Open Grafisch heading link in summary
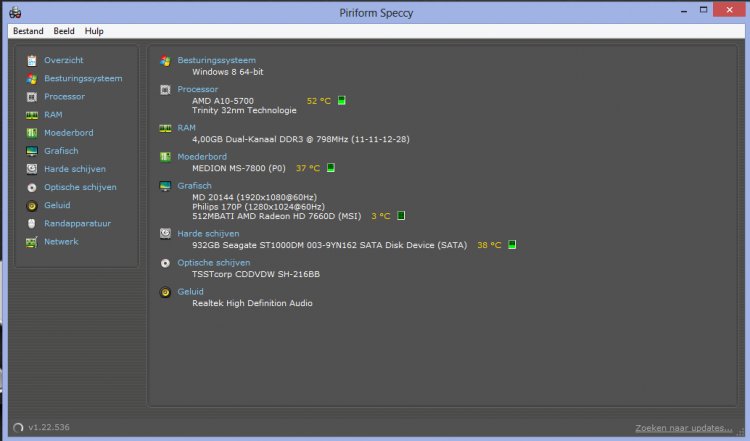Screen dimensions: 750x441 pos(194,186)
